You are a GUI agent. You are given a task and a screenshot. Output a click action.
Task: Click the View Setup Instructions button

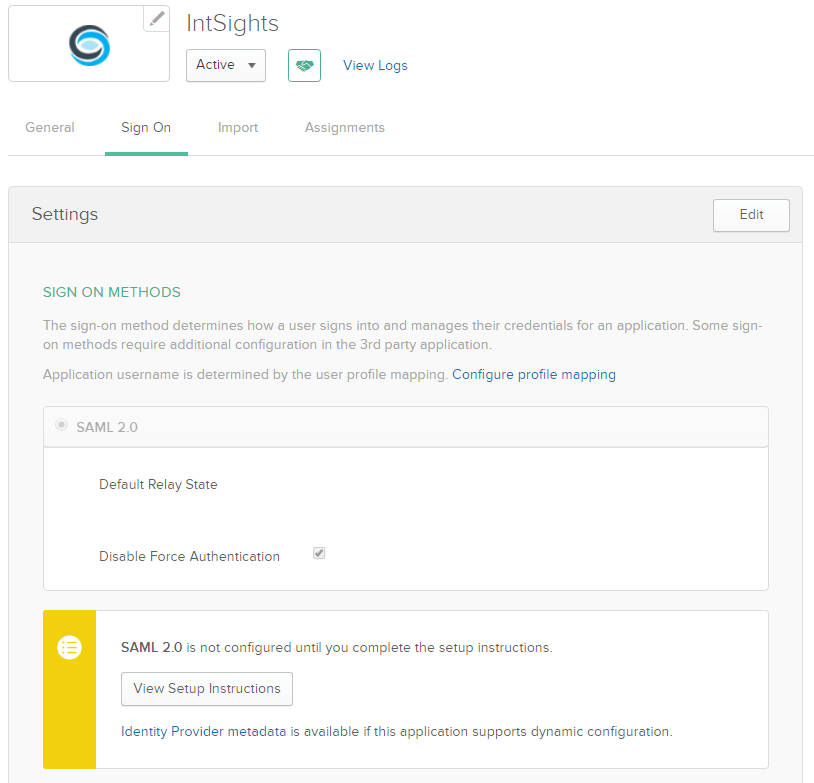[207, 689]
